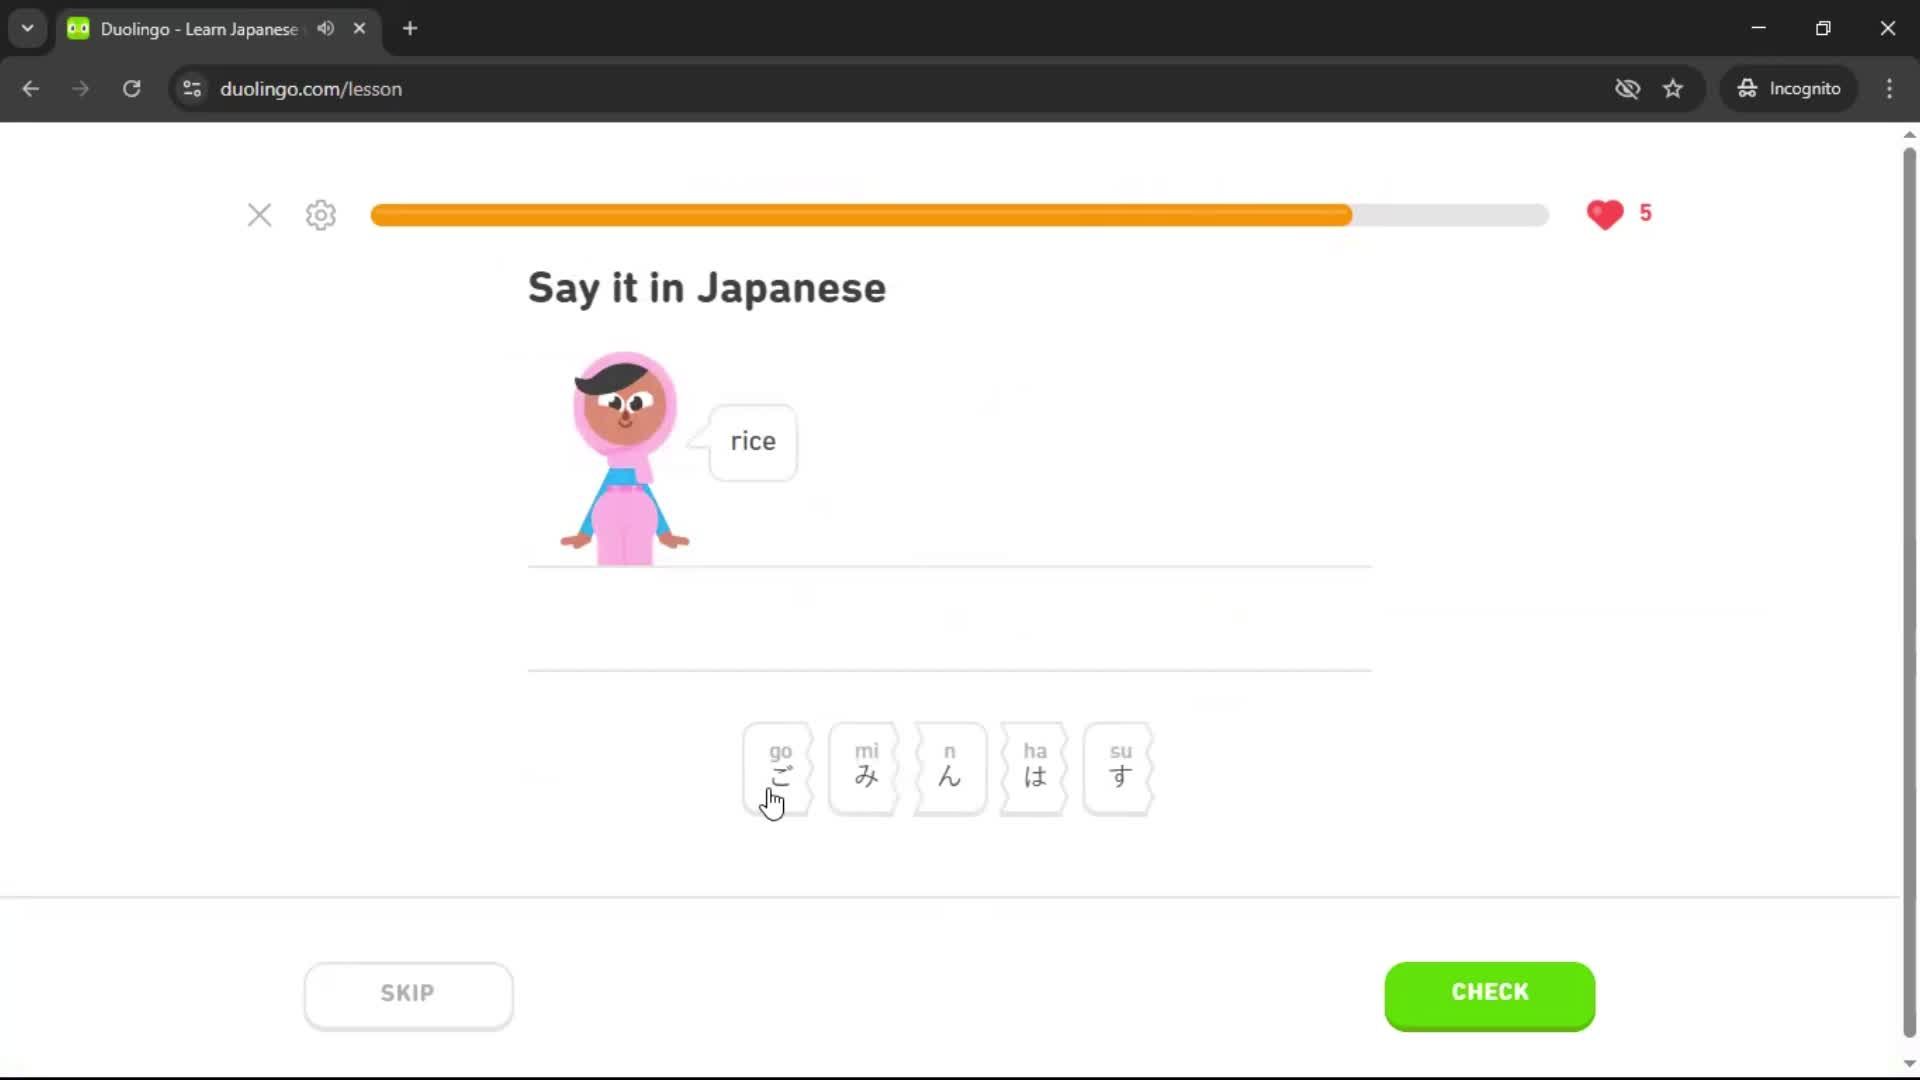Skip the current exercise
Viewport: 1920px width, 1080px height.
pyautogui.click(x=407, y=993)
